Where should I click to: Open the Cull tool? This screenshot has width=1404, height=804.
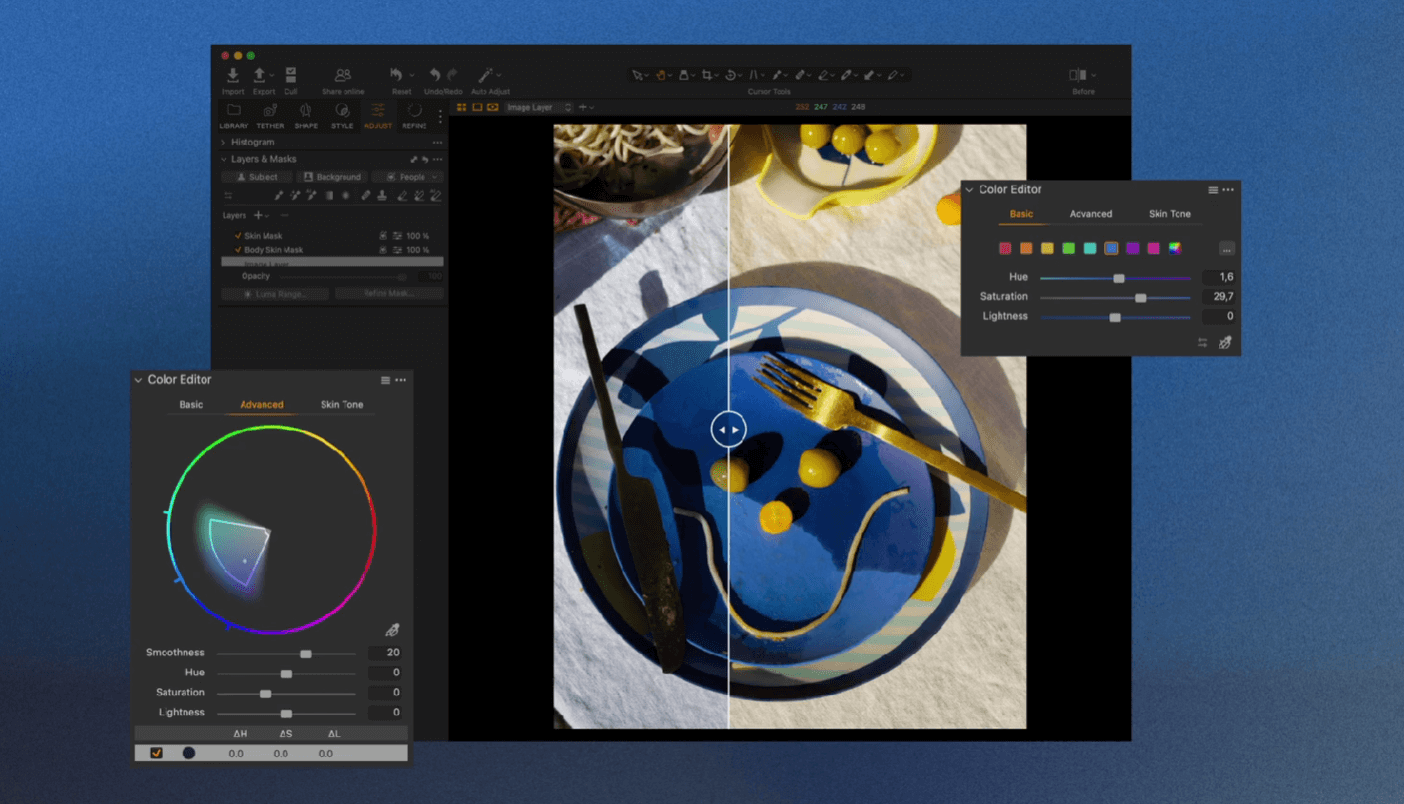(290, 75)
